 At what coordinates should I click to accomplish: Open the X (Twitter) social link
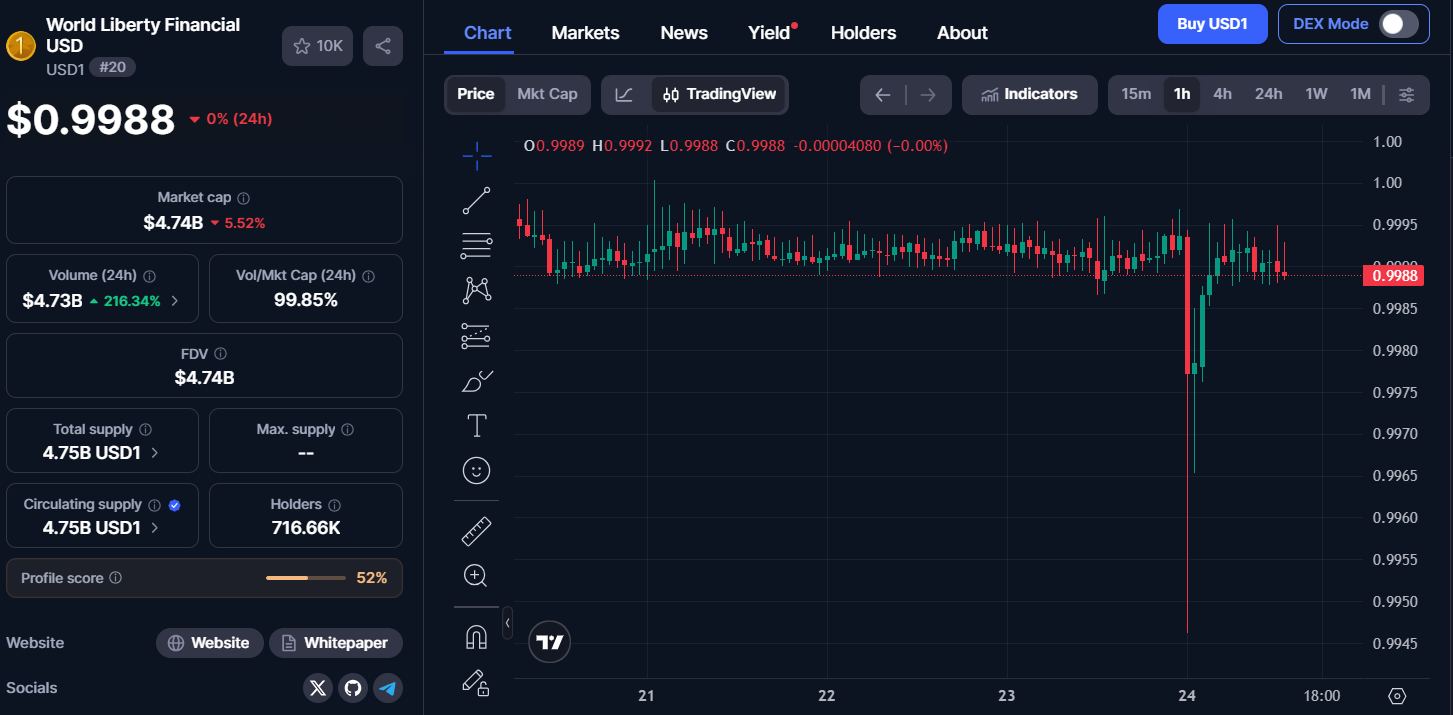pyautogui.click(x=318, y=688)
